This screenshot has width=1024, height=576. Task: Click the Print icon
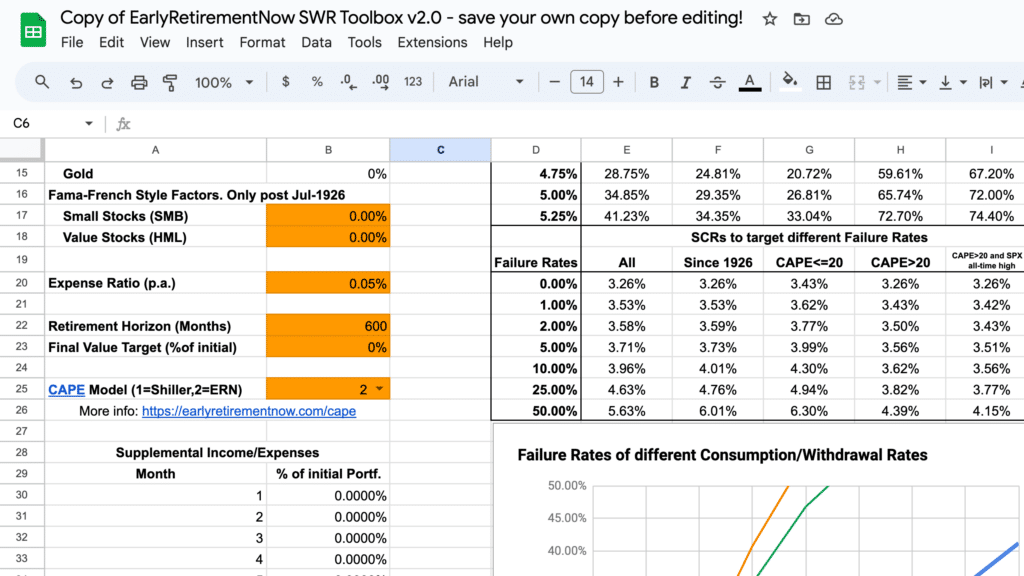tap(139, 81)
